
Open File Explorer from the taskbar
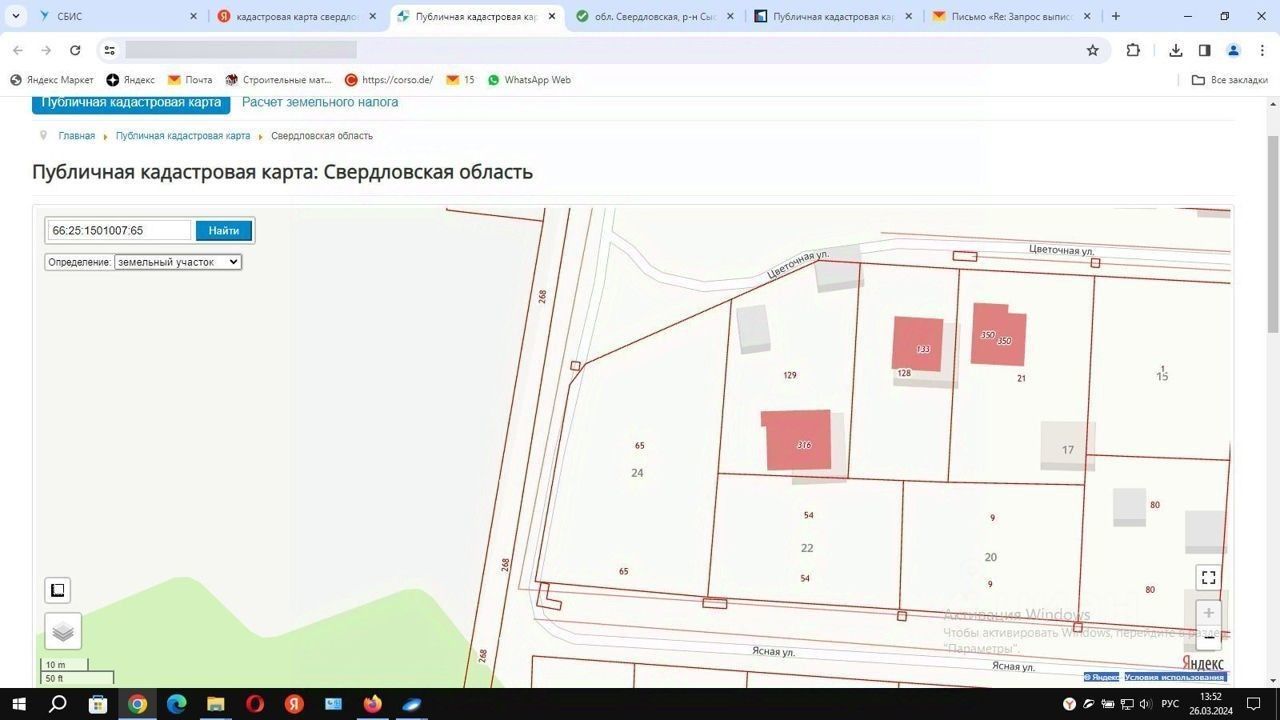[x=216, y=704]
